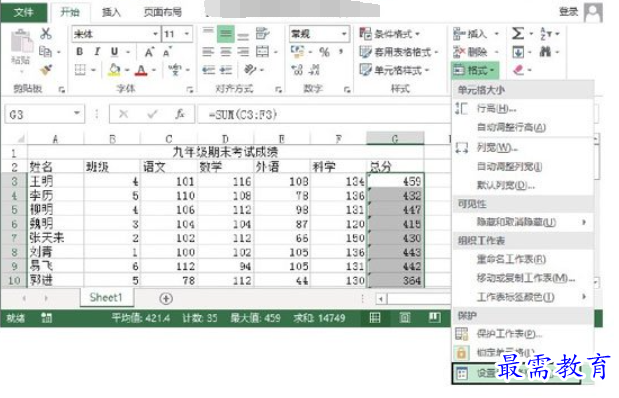Add a new sheet with plus button

click(x=166, y=298)
